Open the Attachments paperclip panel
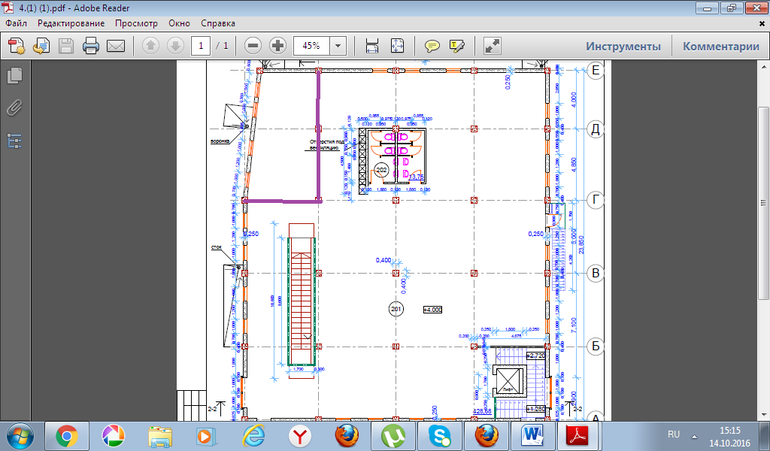Screen dimensions: 770x451 tap(15, 107)
